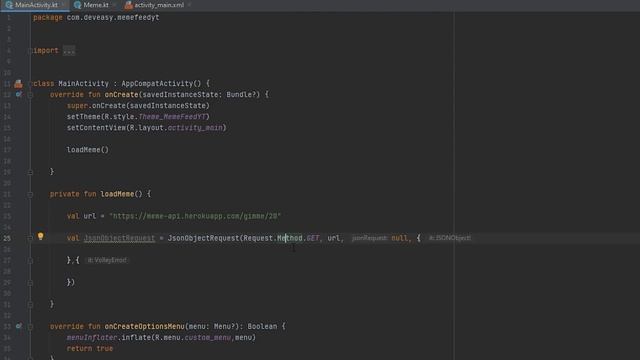The width and height of the screenshot is (640, 360).
Task: Click loadMeme in private fun declaration
Action: click(x=117, y=194)
